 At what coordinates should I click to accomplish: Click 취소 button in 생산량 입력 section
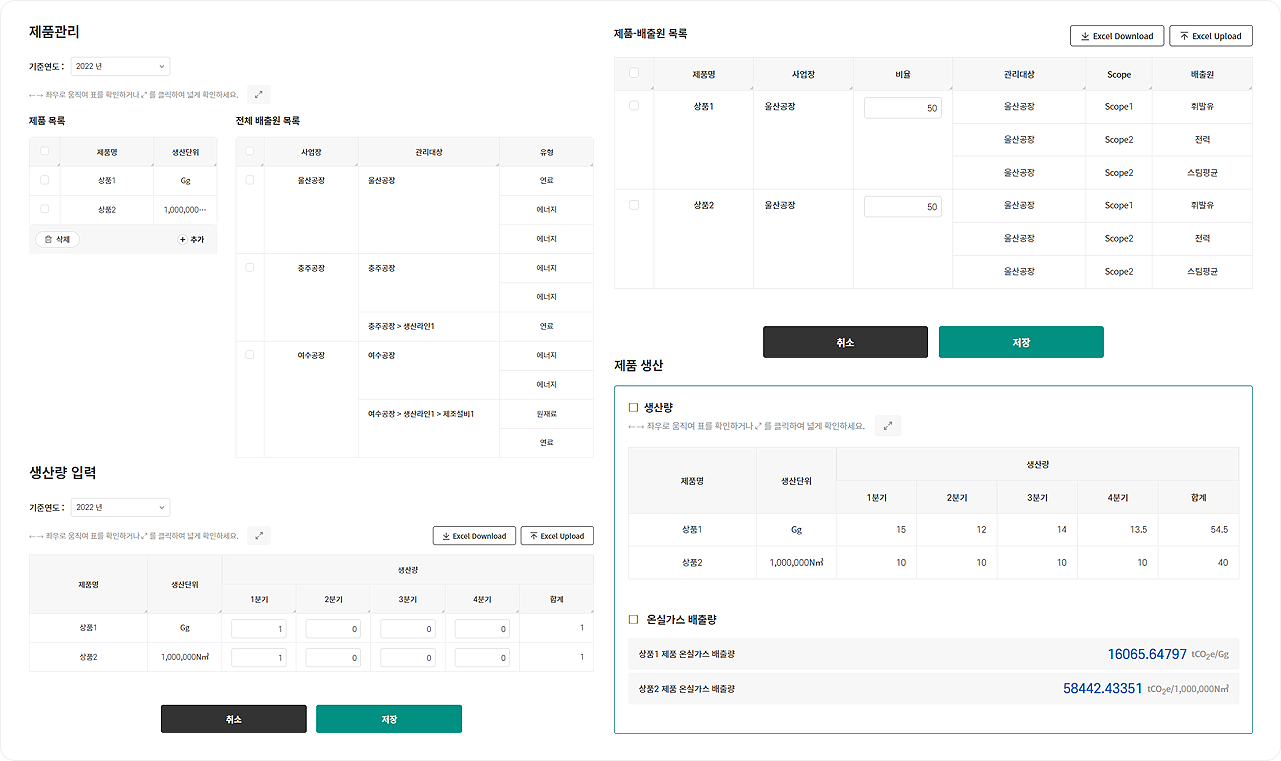(234, 719)
